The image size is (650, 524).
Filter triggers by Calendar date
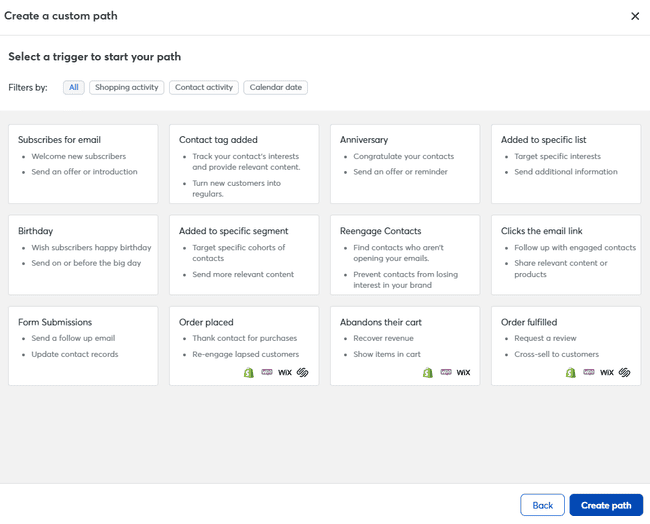275,88
